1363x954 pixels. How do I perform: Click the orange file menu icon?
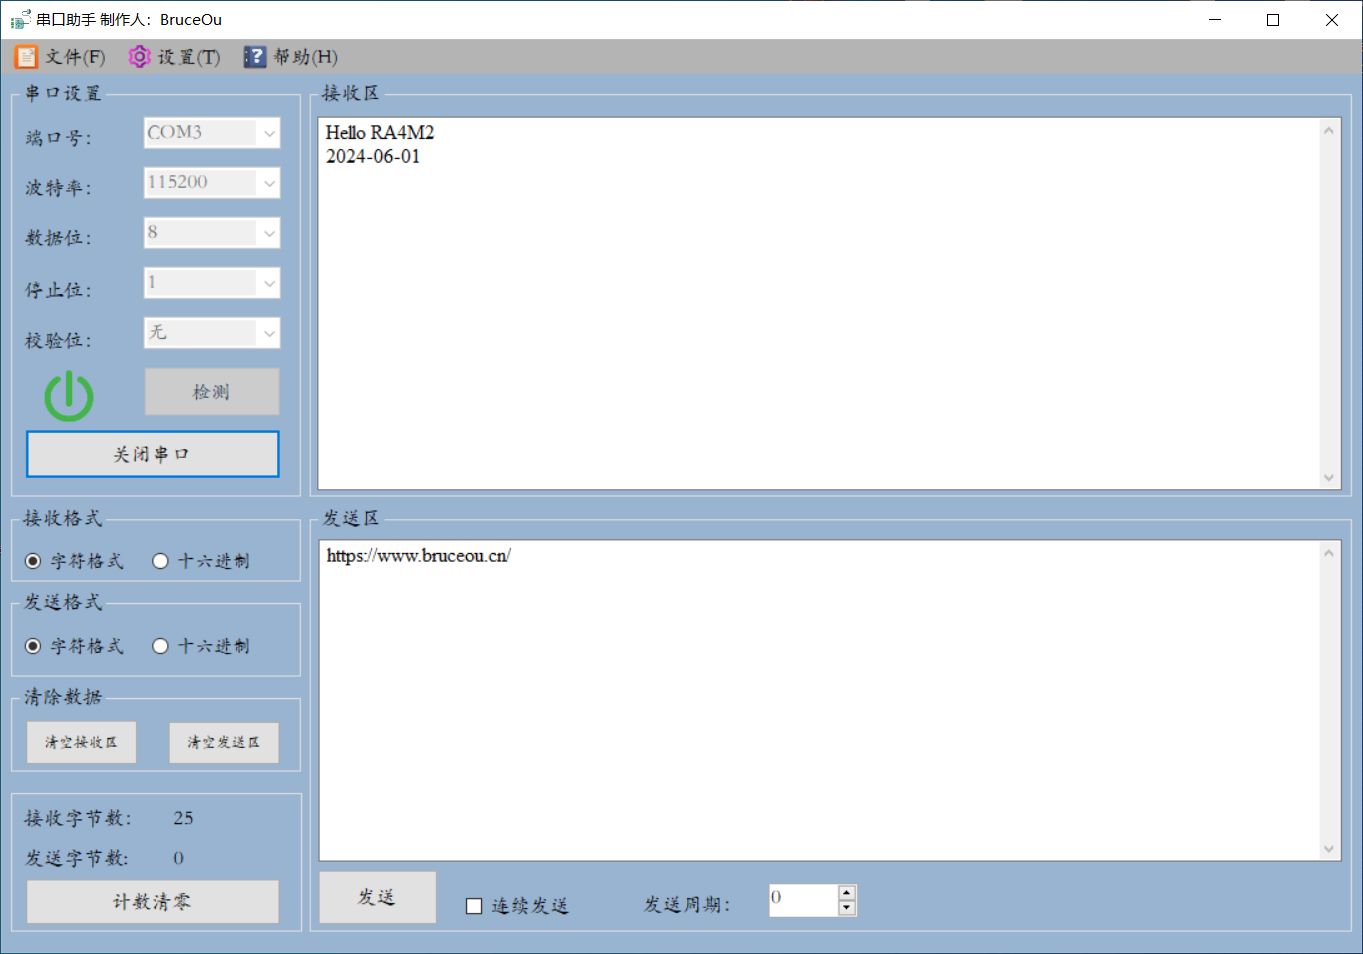click(26, 57)
